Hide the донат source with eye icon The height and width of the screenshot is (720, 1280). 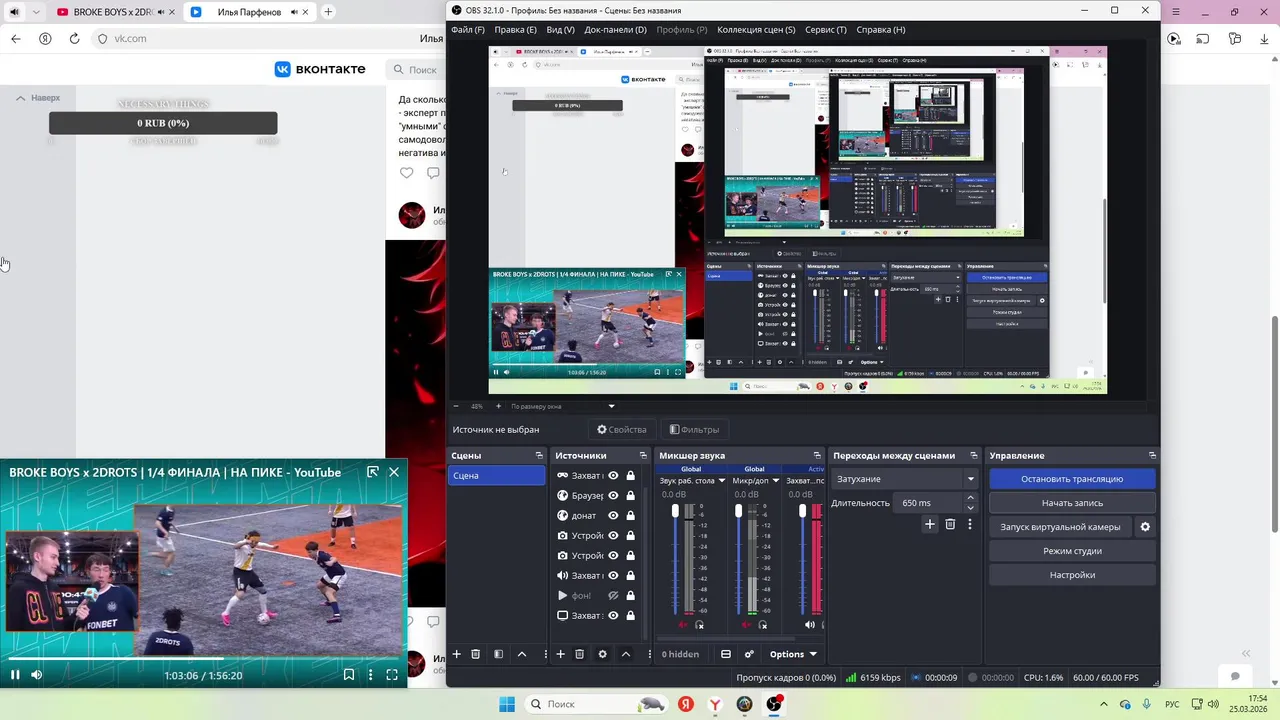(x=613, y=516)
